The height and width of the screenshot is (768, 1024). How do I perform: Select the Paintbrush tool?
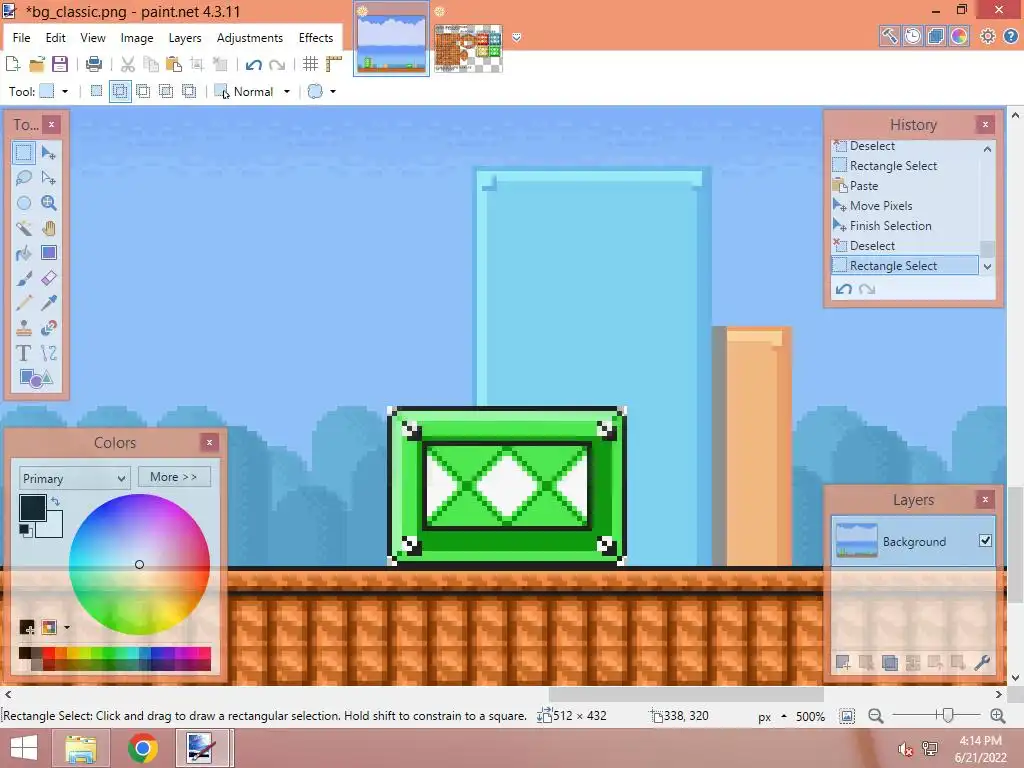[x=24, y=278]
